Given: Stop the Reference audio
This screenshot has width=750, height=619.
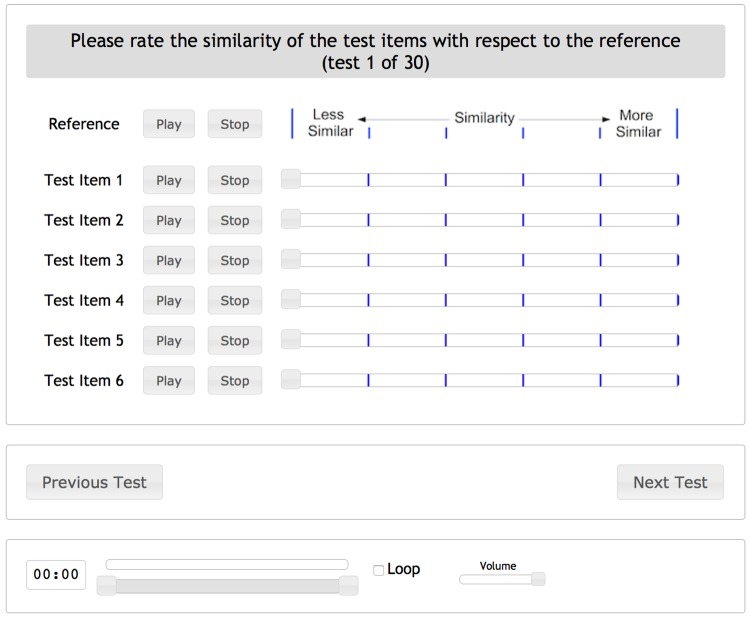Looking at the screenshot, I should click(235, 124).
